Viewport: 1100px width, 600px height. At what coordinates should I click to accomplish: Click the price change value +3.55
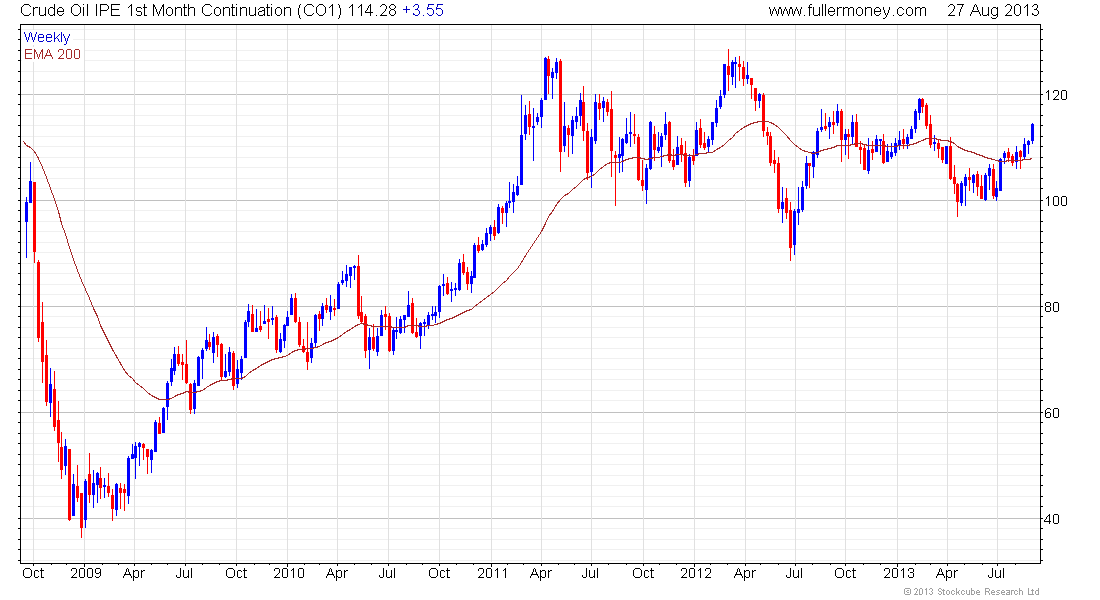423,11
